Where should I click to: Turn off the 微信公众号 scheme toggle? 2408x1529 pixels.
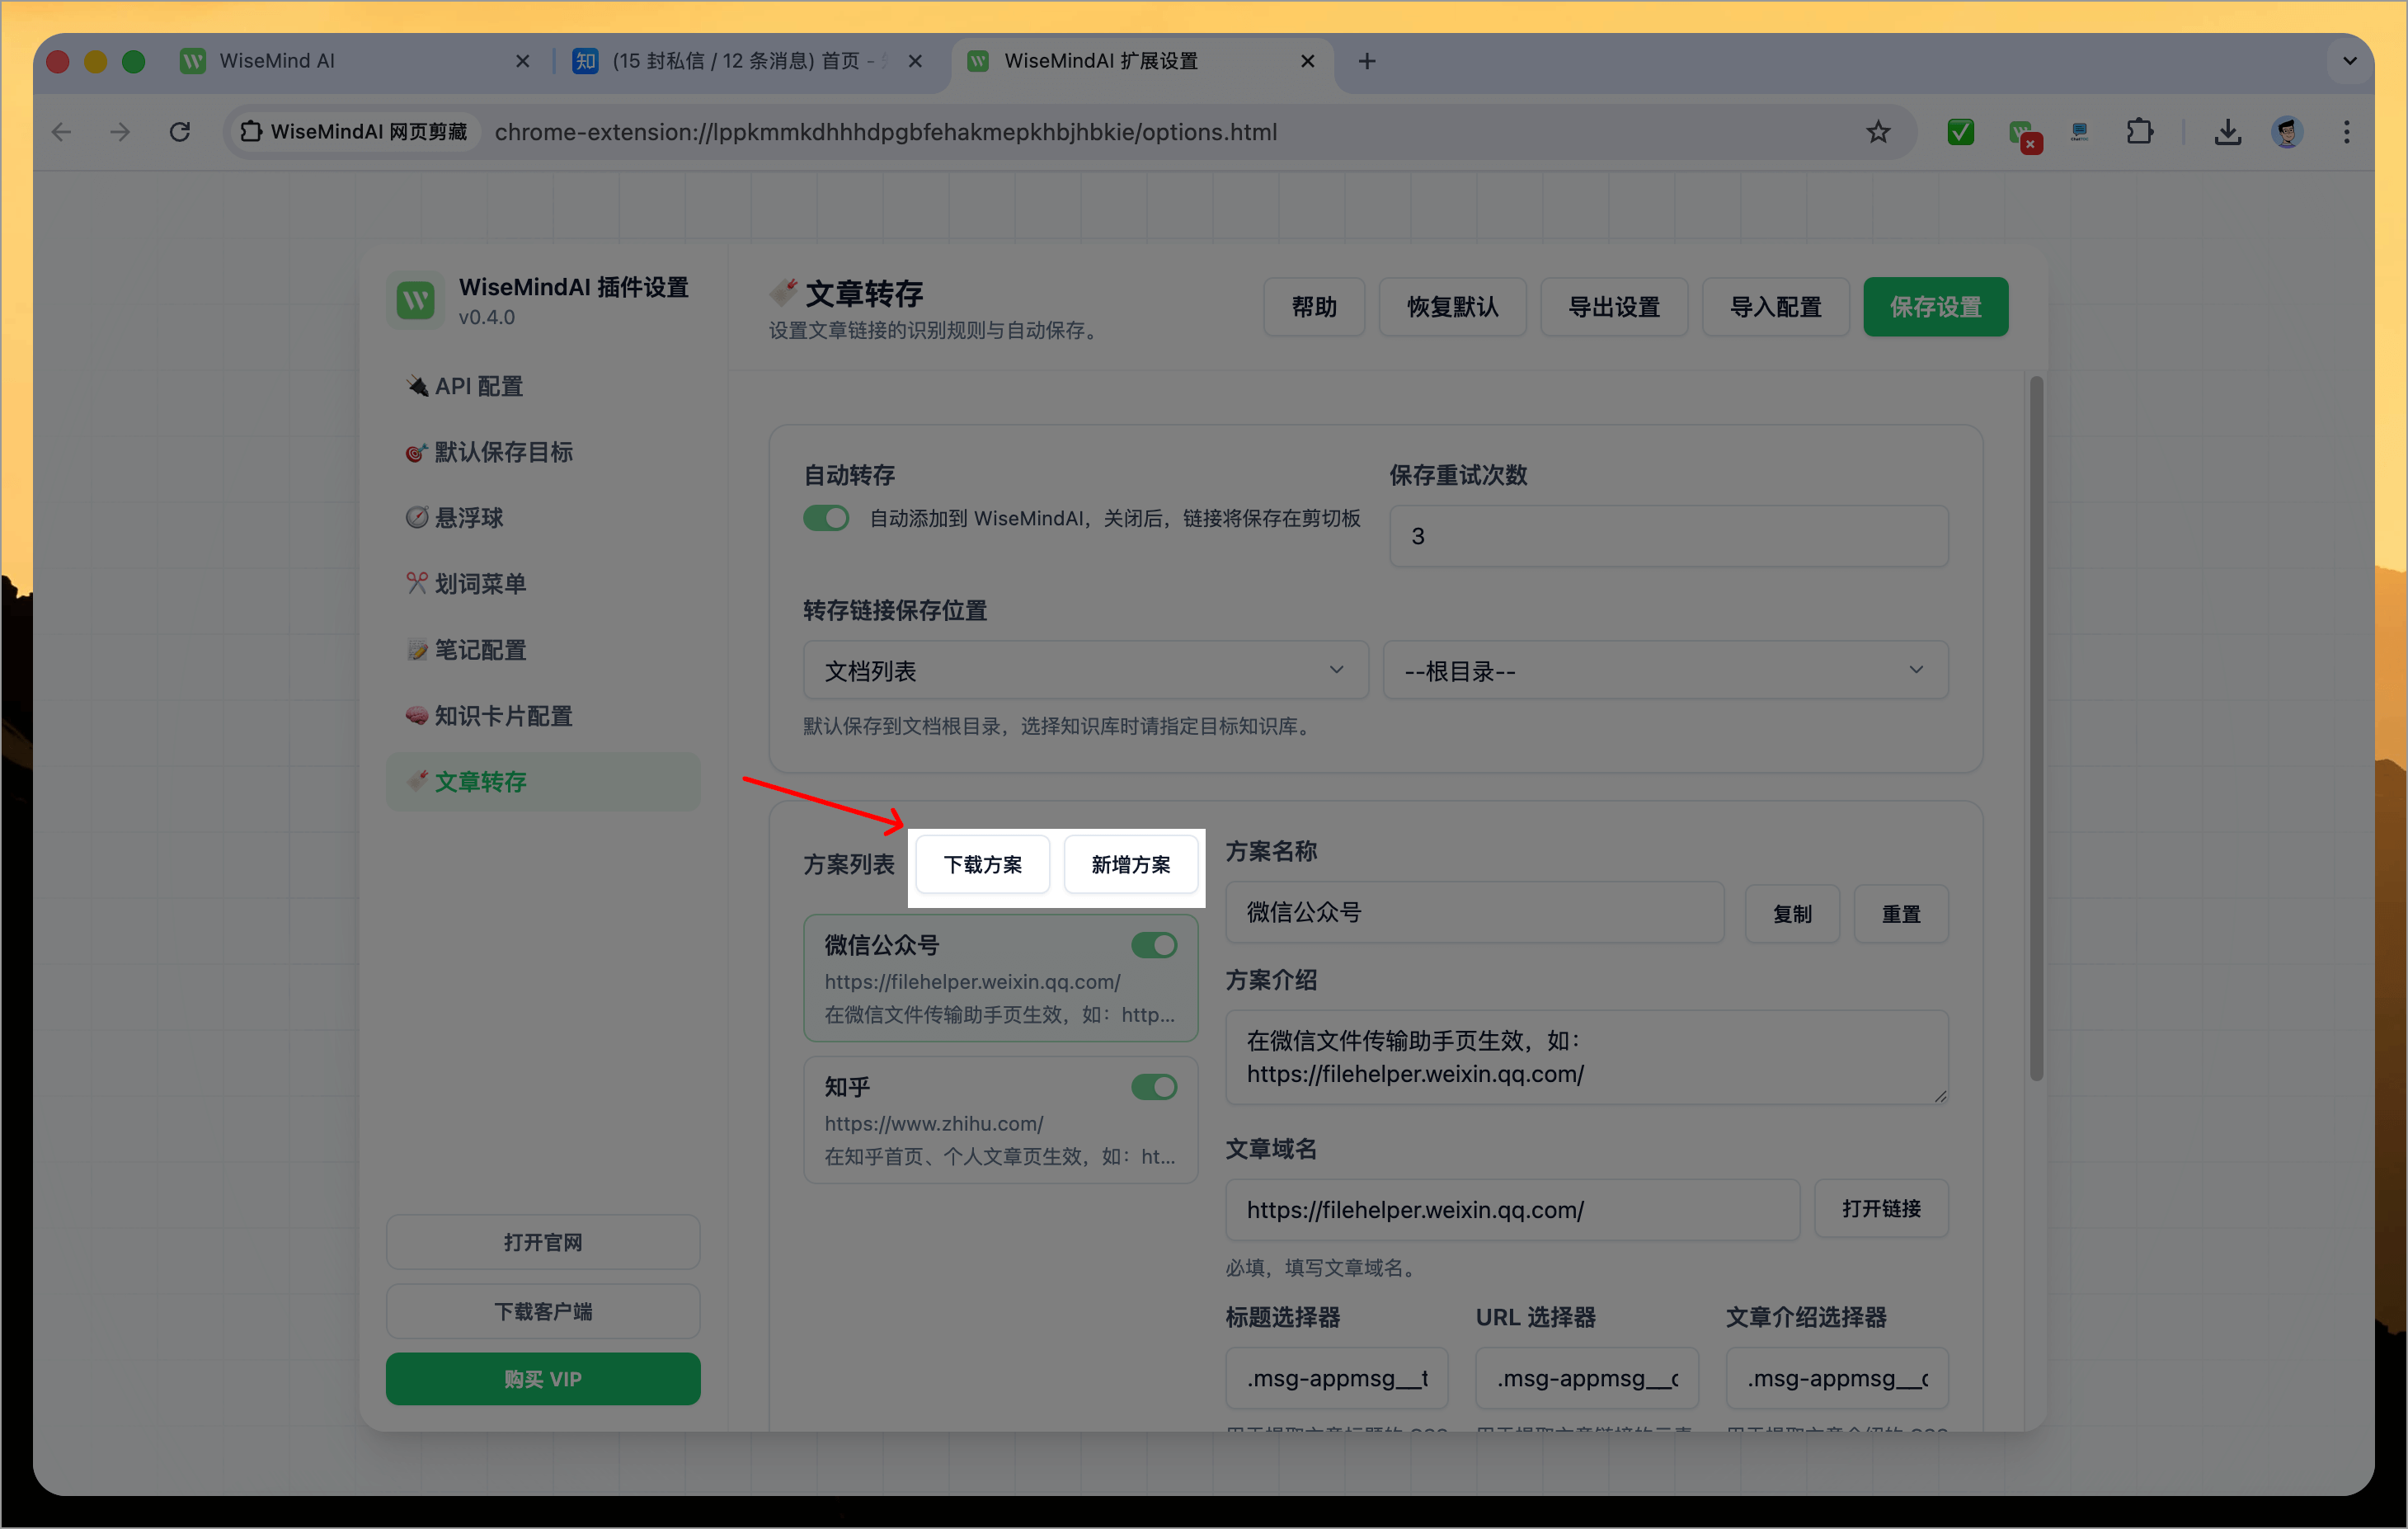[1155, 945]
